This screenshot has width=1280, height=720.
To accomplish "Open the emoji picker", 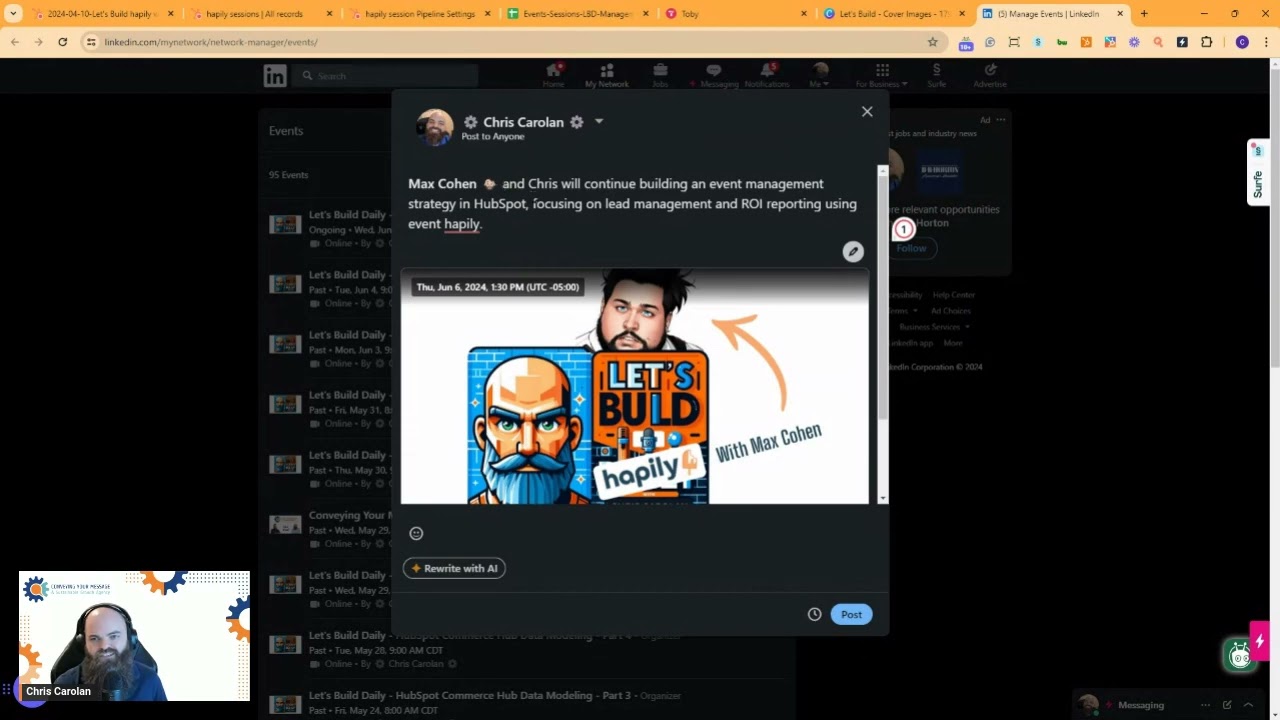I will pos(416,533).
